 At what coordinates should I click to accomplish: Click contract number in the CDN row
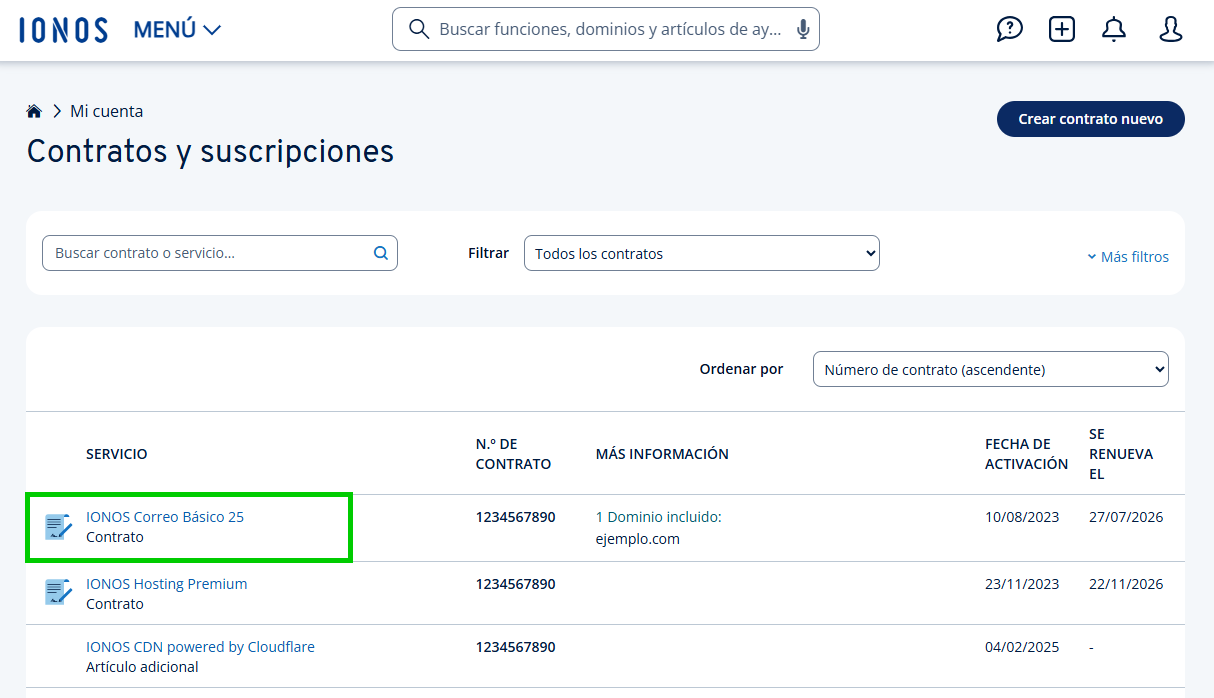[516, 647]
